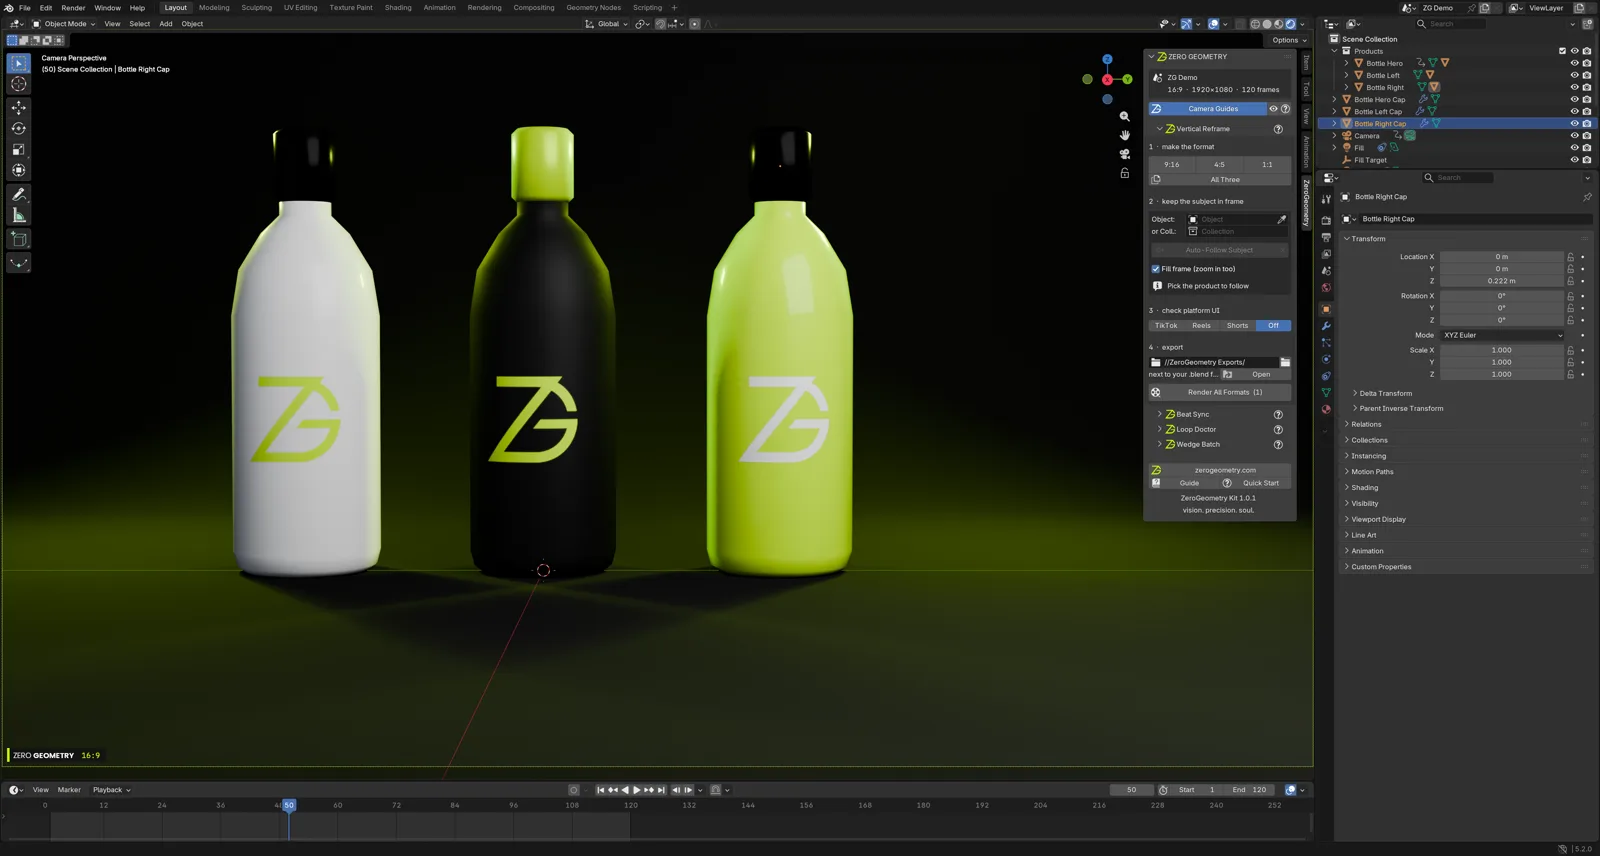Expand the Bottle Hero tree item
Viewport: 1600px width, 856px height.
point(1346,63)
